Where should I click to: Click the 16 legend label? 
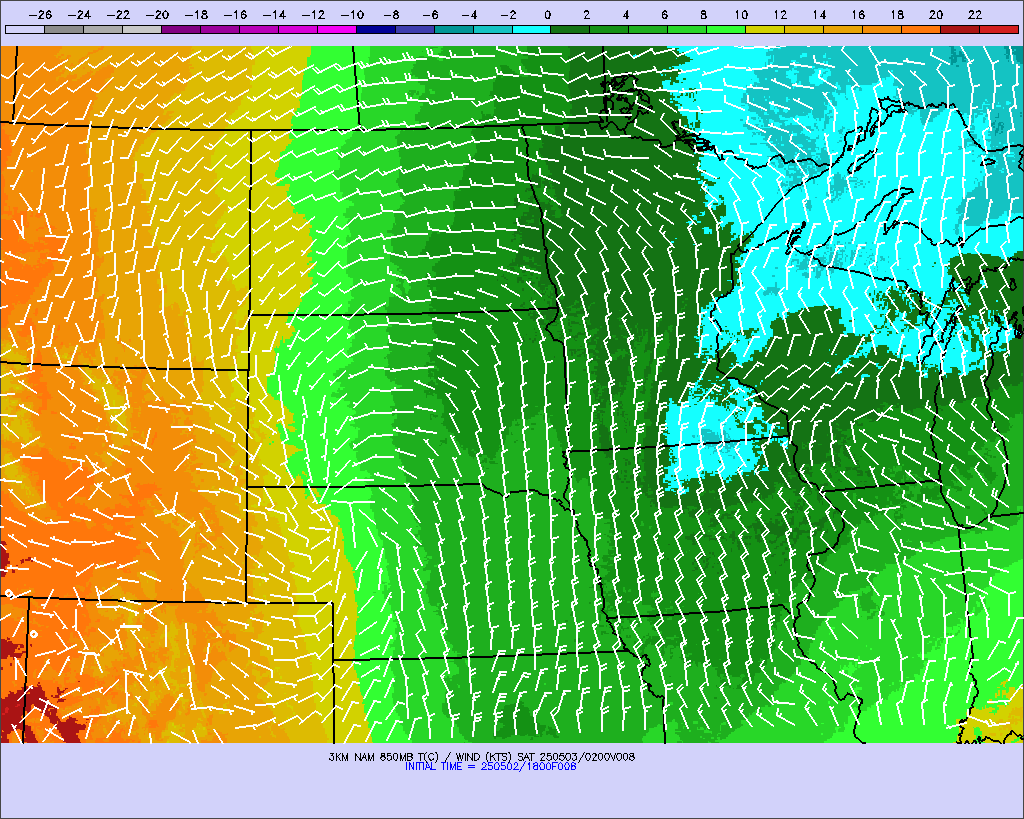click(x=857, y=14)
